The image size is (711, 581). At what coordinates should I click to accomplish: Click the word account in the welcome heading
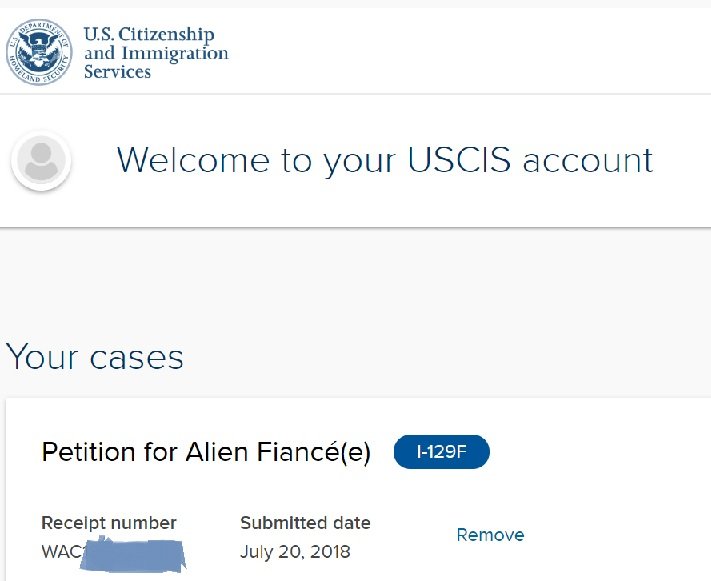coord(588,161)
